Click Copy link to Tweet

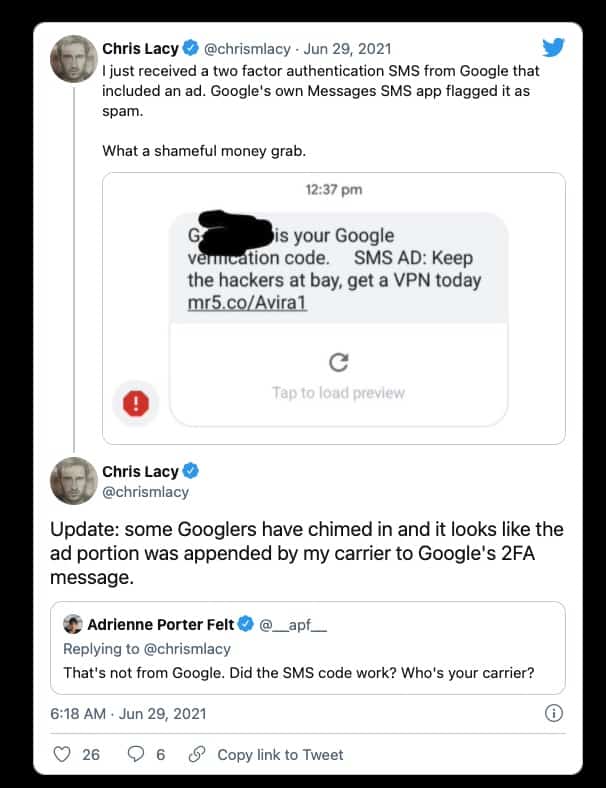[280, 755]
